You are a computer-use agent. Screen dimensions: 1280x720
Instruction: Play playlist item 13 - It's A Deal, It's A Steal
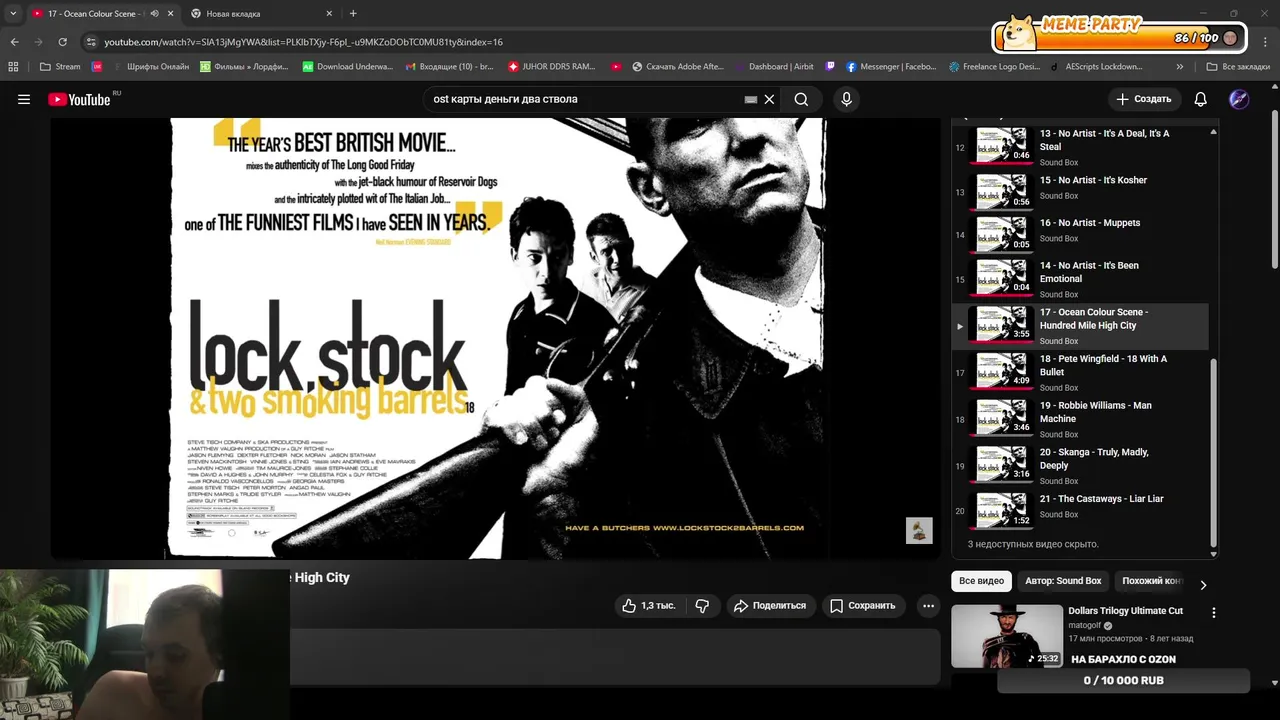tap(1080, 147)
